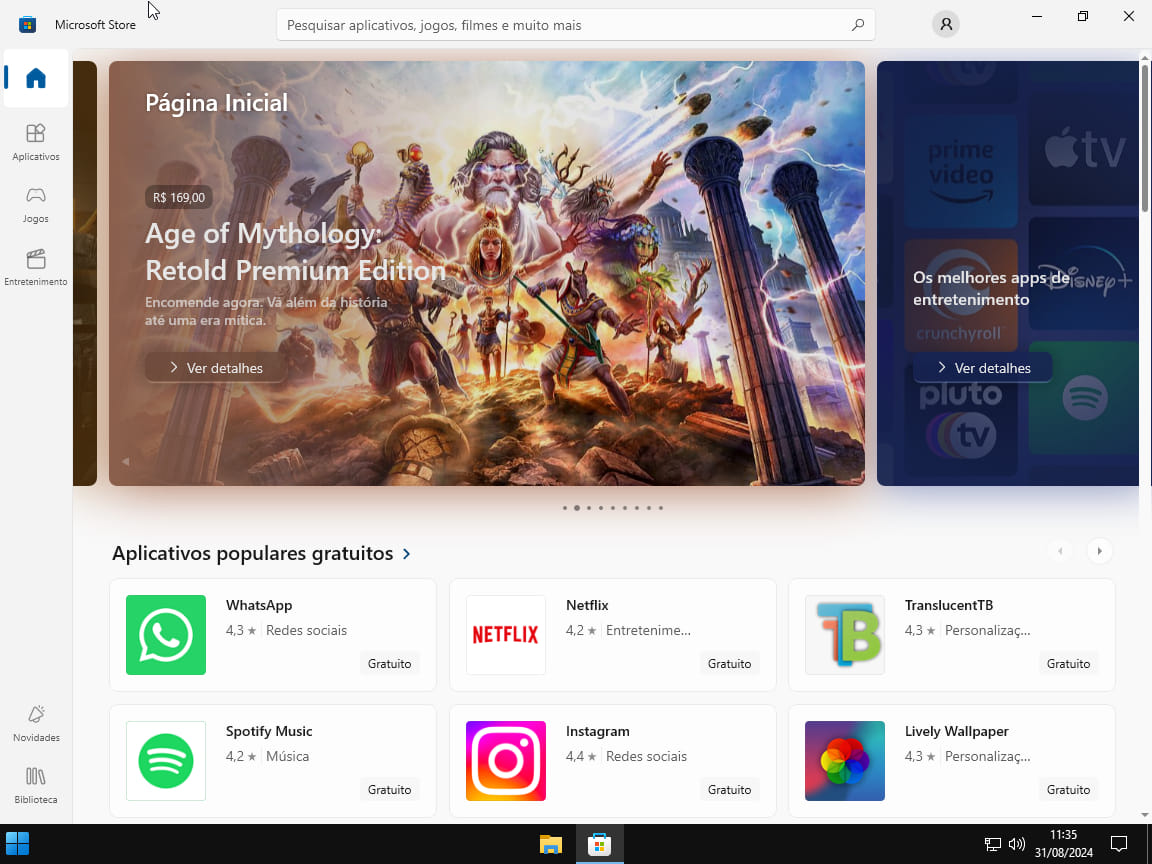Viewport: 1152px width, 864px height.
Task: Click the Instagram title text
Action: [x=597, y=731]
